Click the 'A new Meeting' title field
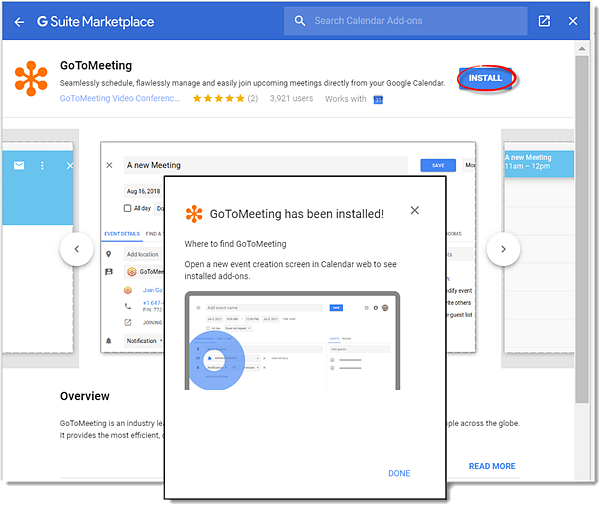This screenshot has width=600, height=505. click(265, 165)
